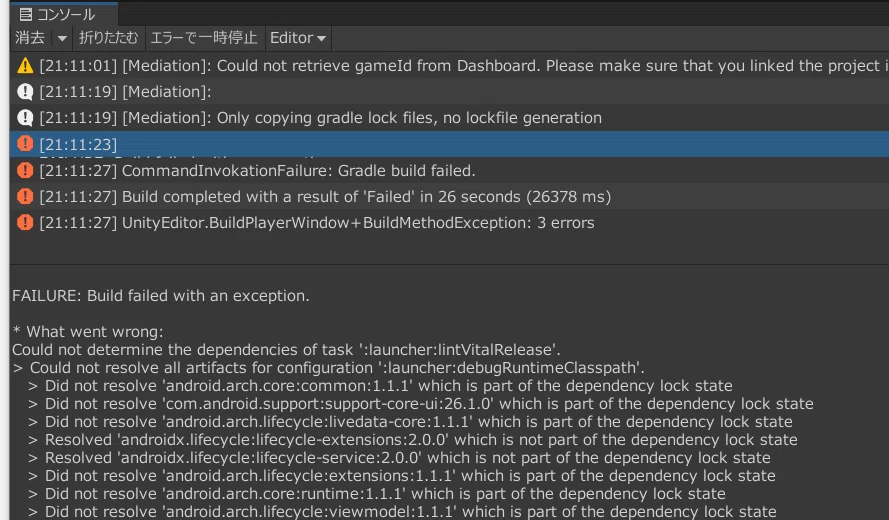Click the warning icon on the gameId log entry
Image resolution: width=889 pixels, height=520 pixels.
pos(25,66)
